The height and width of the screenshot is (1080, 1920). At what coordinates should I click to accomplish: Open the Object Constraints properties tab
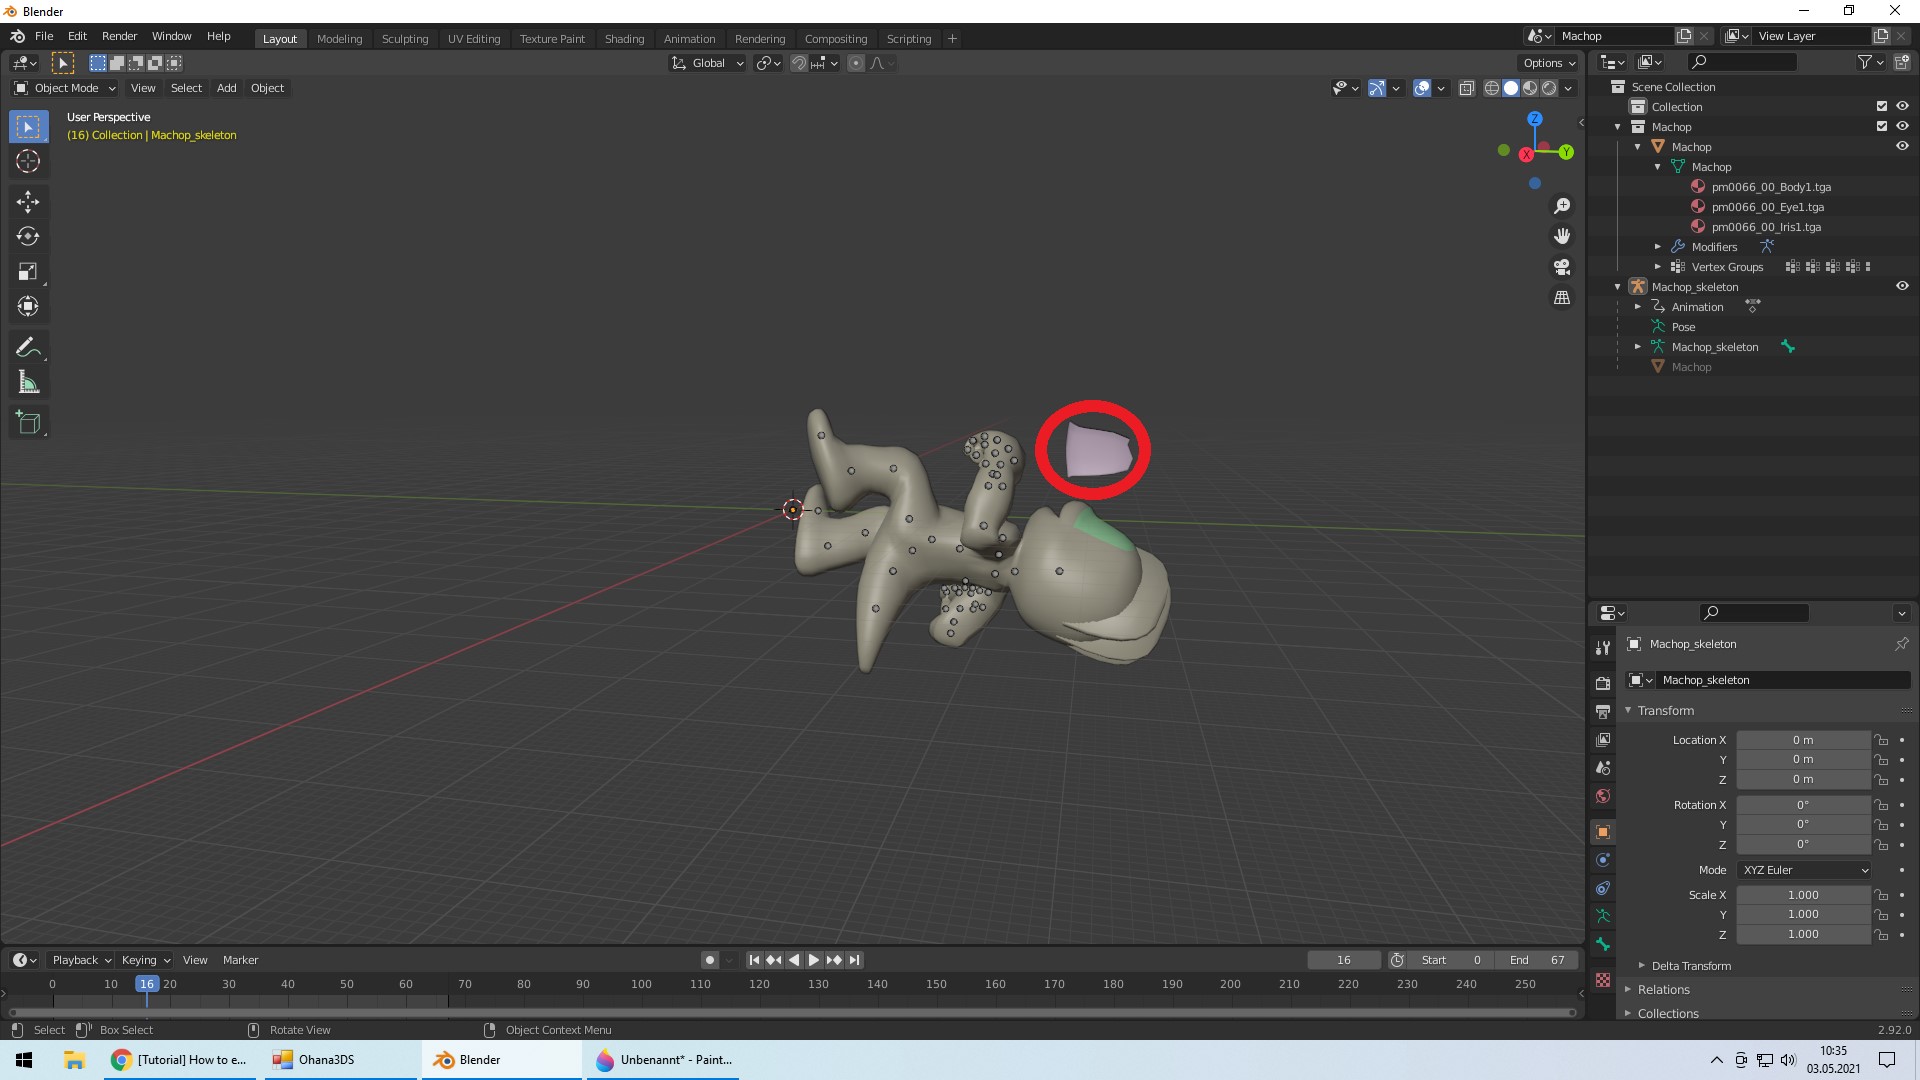(1603, 888)
